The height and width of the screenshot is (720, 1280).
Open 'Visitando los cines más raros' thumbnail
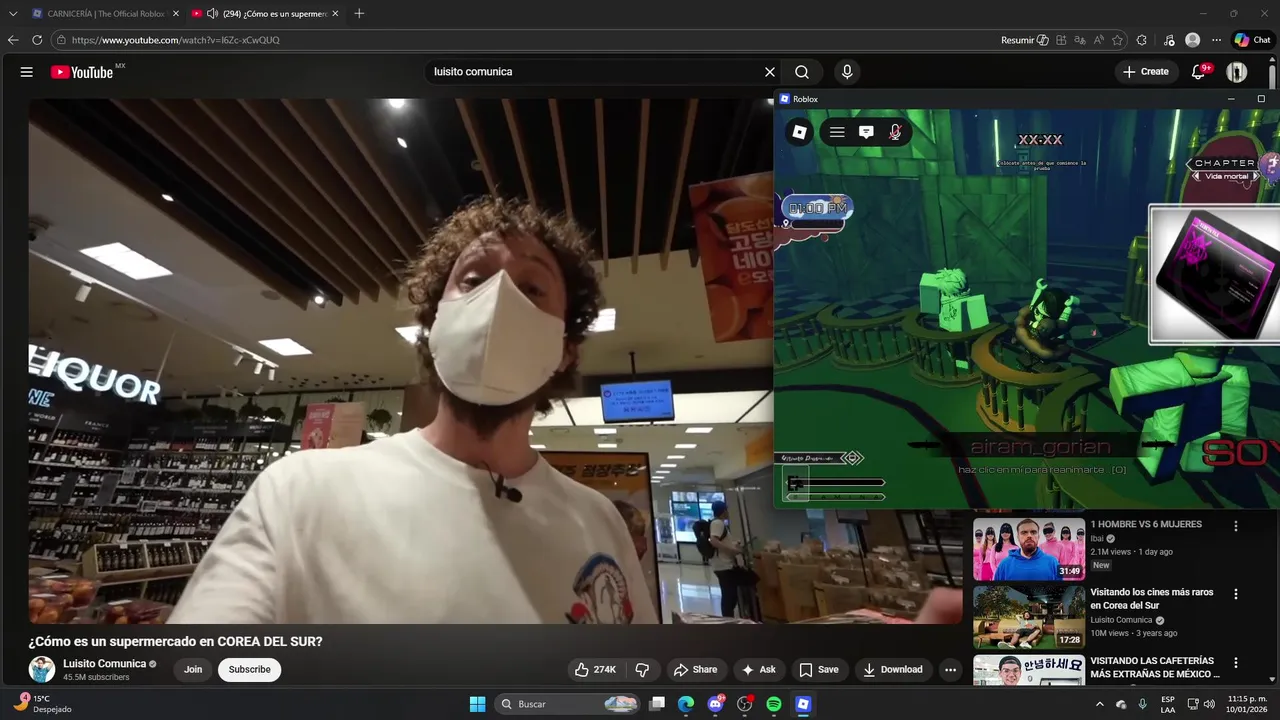tap(1029, 618)
